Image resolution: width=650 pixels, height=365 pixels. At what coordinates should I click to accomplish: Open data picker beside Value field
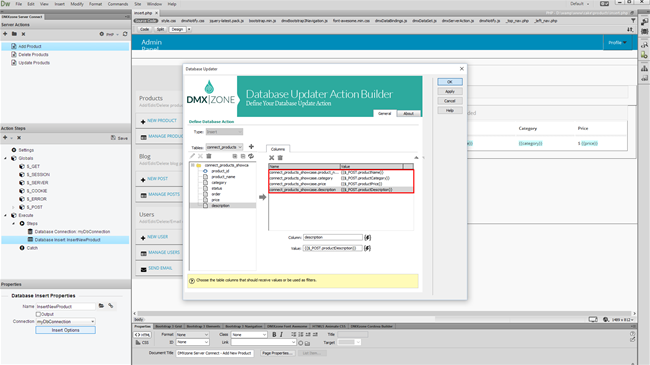(367, 248)
